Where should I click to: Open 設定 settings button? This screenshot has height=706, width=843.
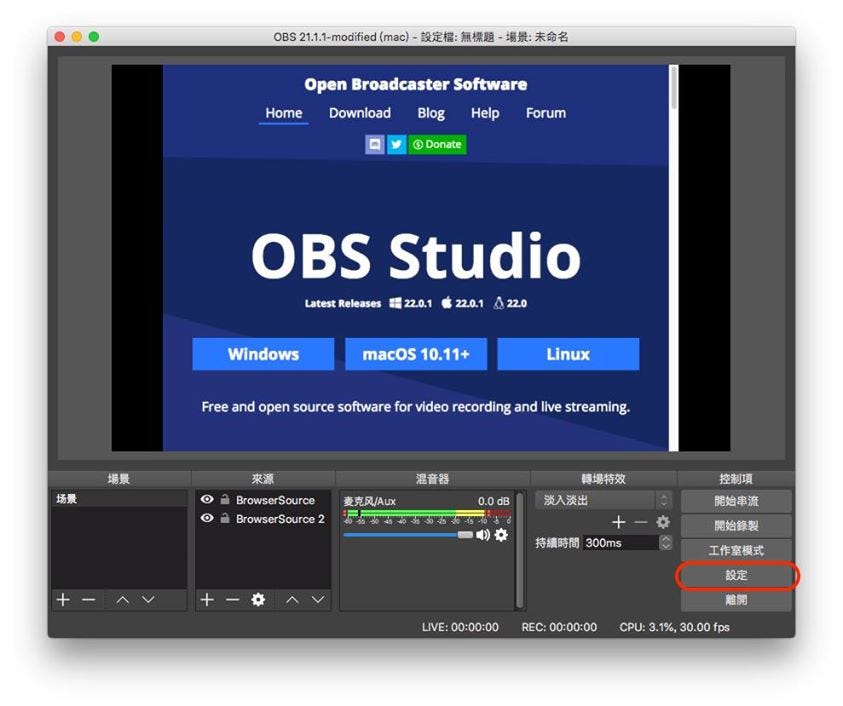tap(736, 575)
